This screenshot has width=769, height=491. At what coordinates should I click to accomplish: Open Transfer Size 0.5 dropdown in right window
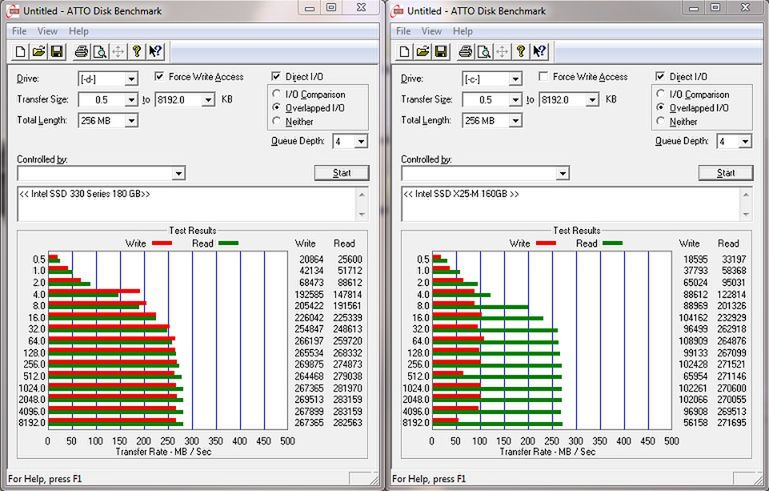[515, 100]
